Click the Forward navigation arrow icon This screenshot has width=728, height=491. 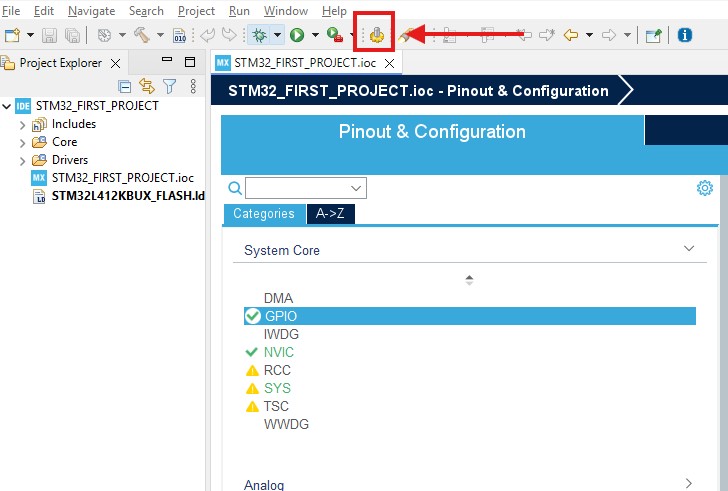[x=609, y=35]
